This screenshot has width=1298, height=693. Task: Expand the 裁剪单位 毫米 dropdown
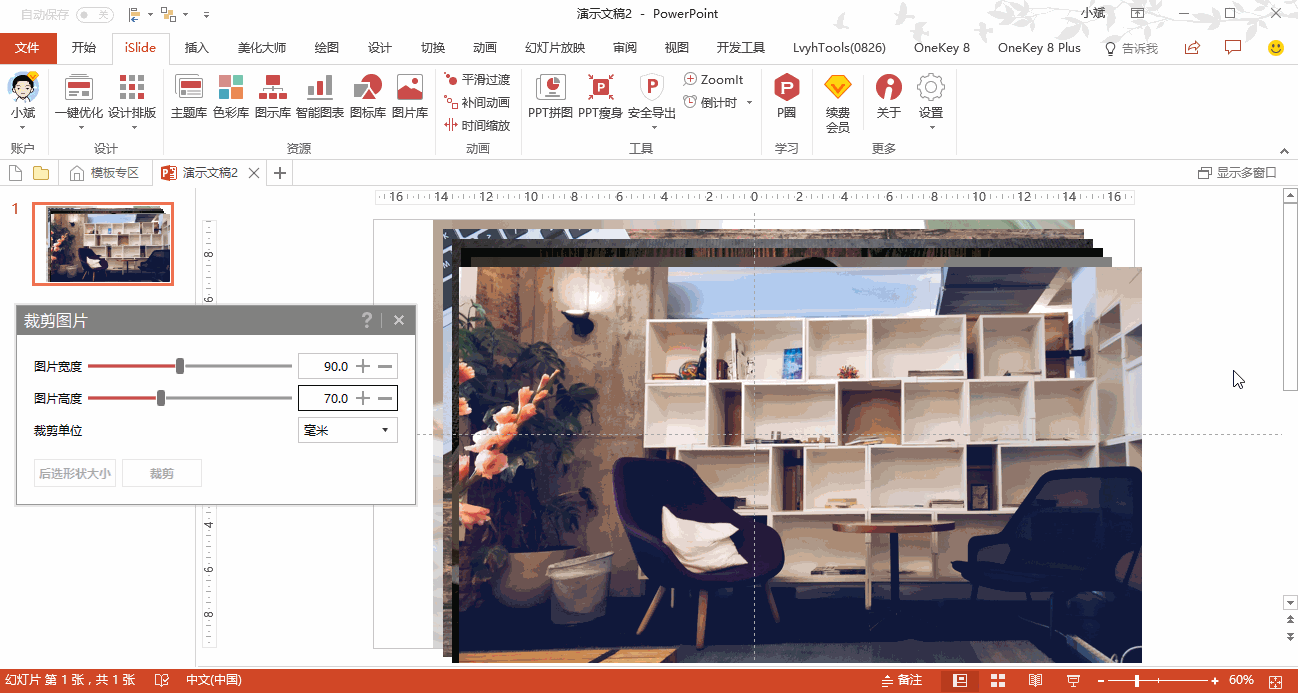347,430
